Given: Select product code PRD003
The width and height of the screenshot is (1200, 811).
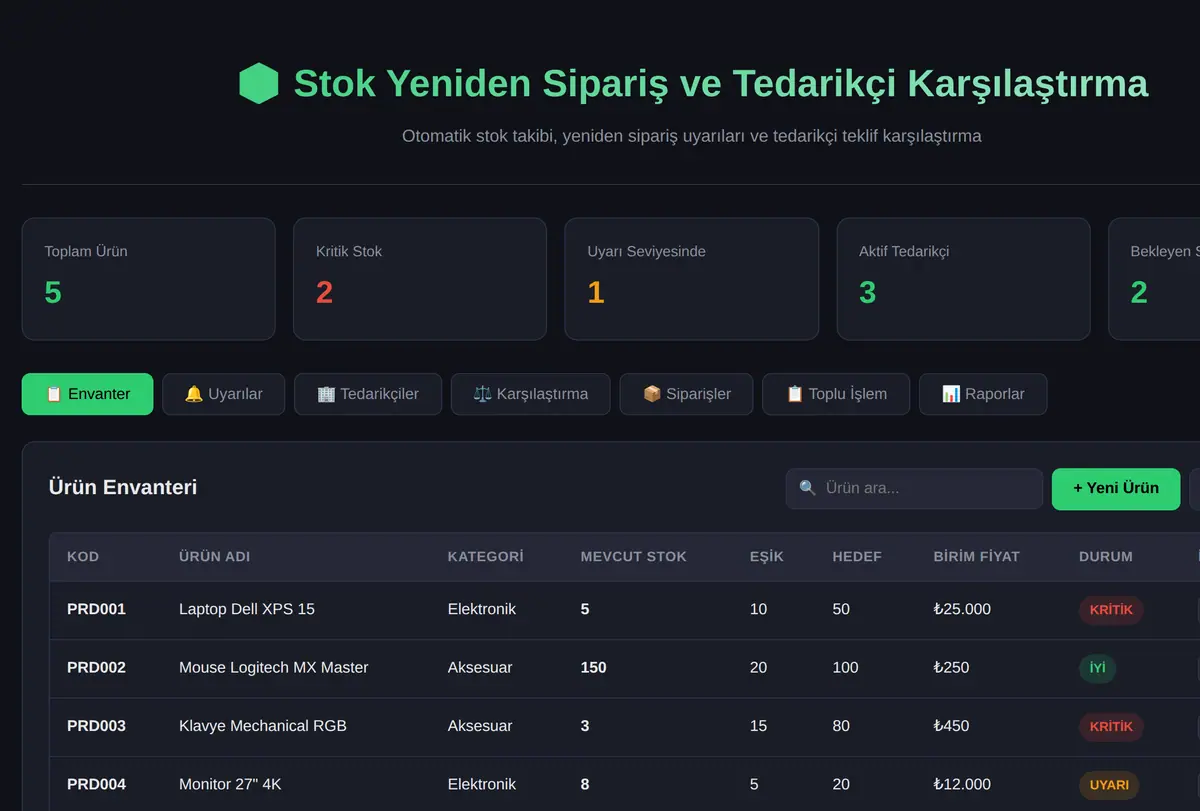Looking at the screenshot, I should [96, 726].
